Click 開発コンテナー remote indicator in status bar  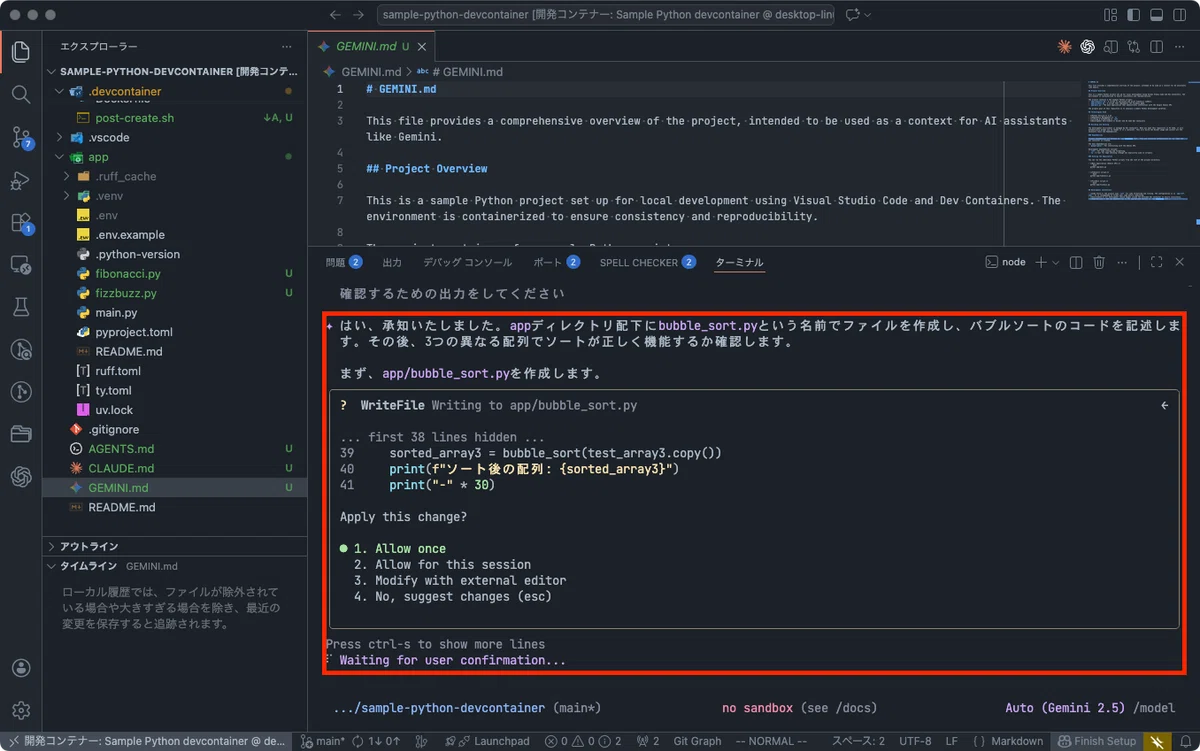point(145,741)
